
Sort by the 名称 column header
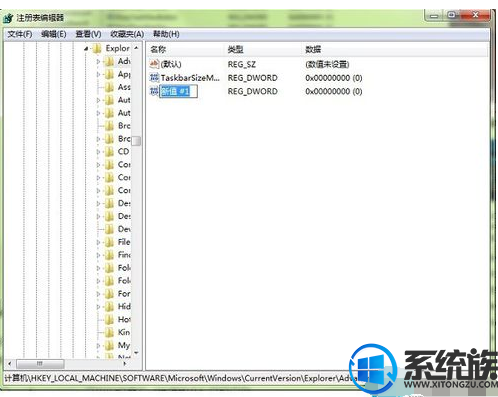coord(185,50)
